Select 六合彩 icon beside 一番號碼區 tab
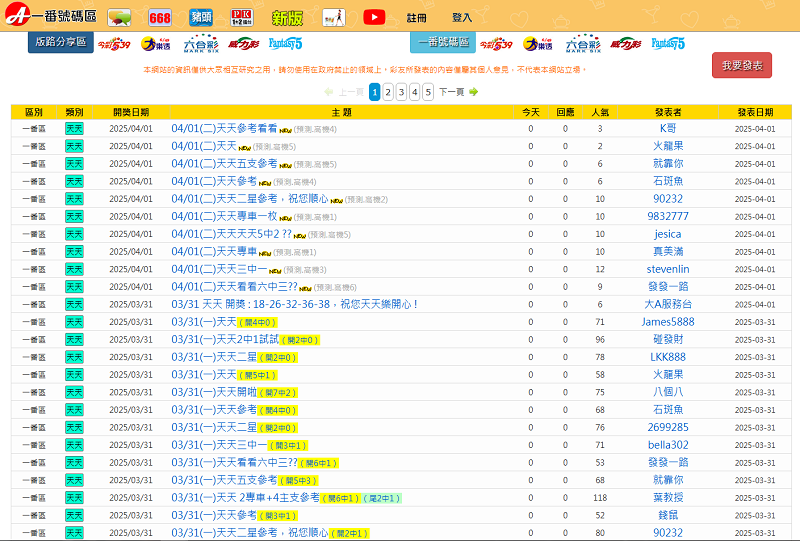Viewport: 800px width, 541px height. tap(583, 43)
